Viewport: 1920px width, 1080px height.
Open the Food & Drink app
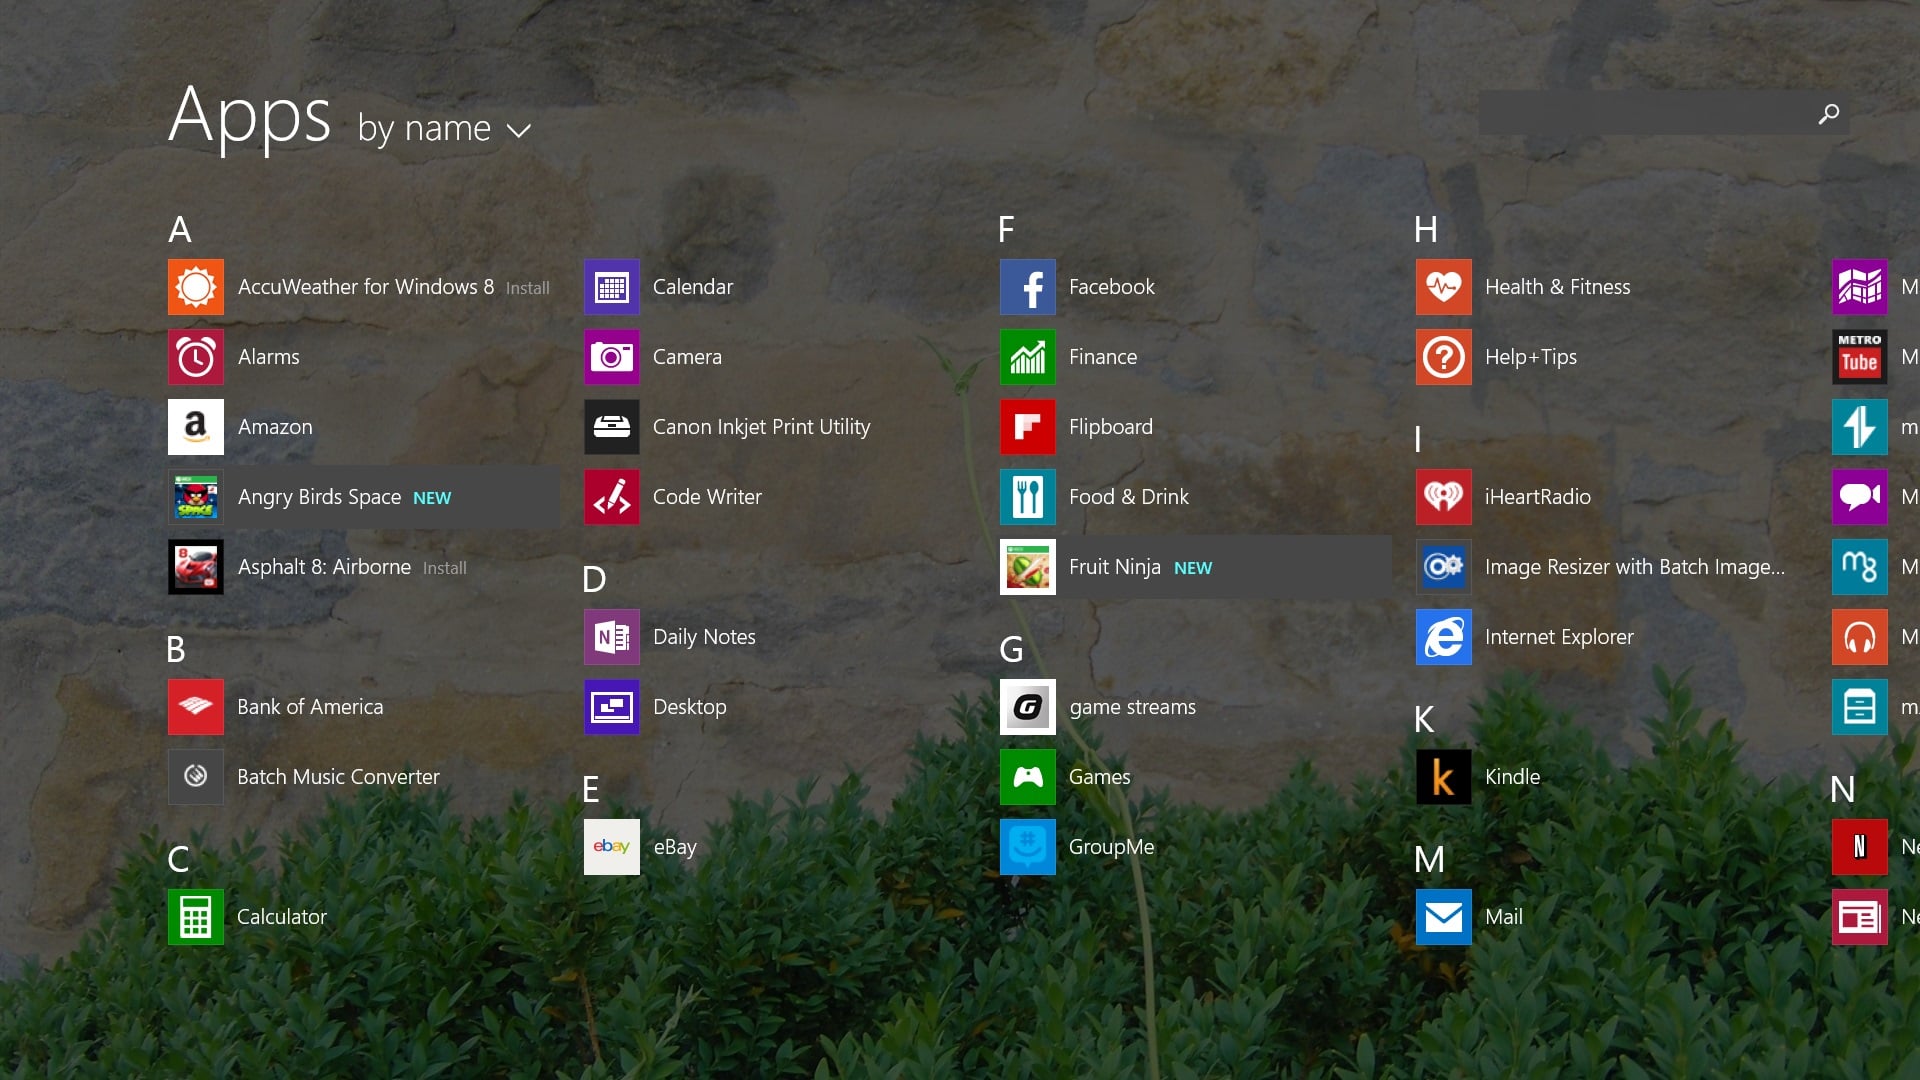(x=1128, y=496)
